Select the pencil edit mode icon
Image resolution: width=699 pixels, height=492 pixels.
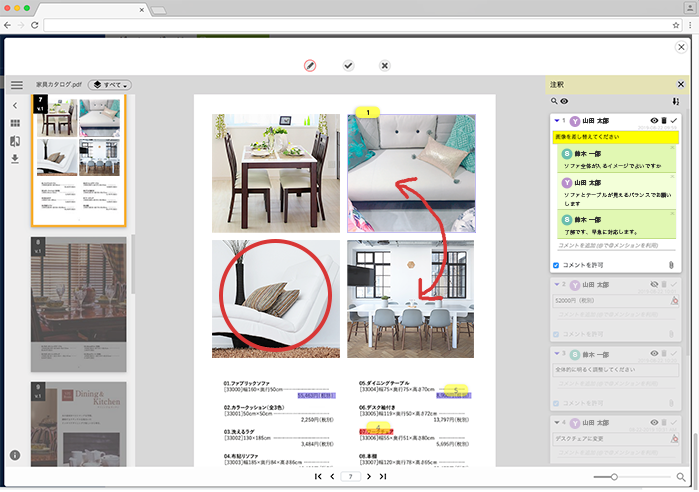point(310,65)
